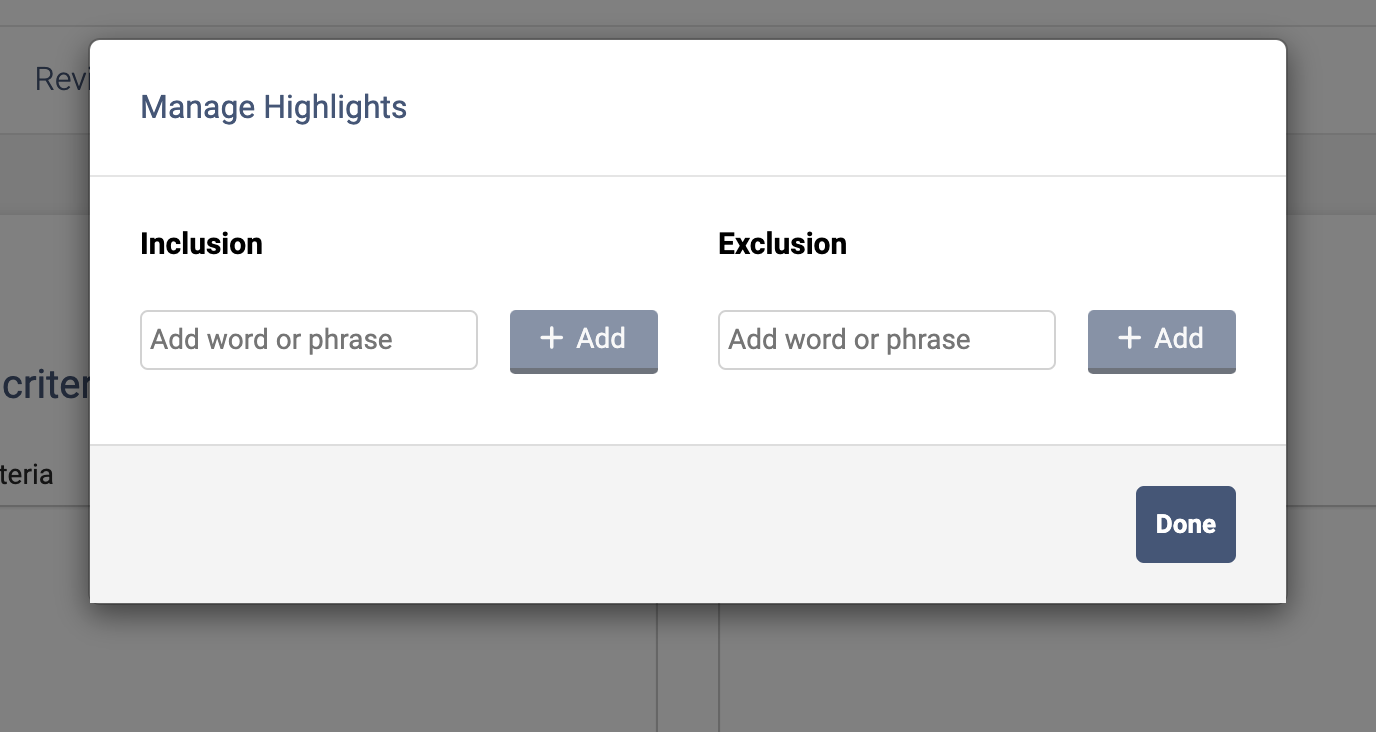Click the large criteria heading behind the dialog
Screen dimensions: 1376x732
click(45, 385)
